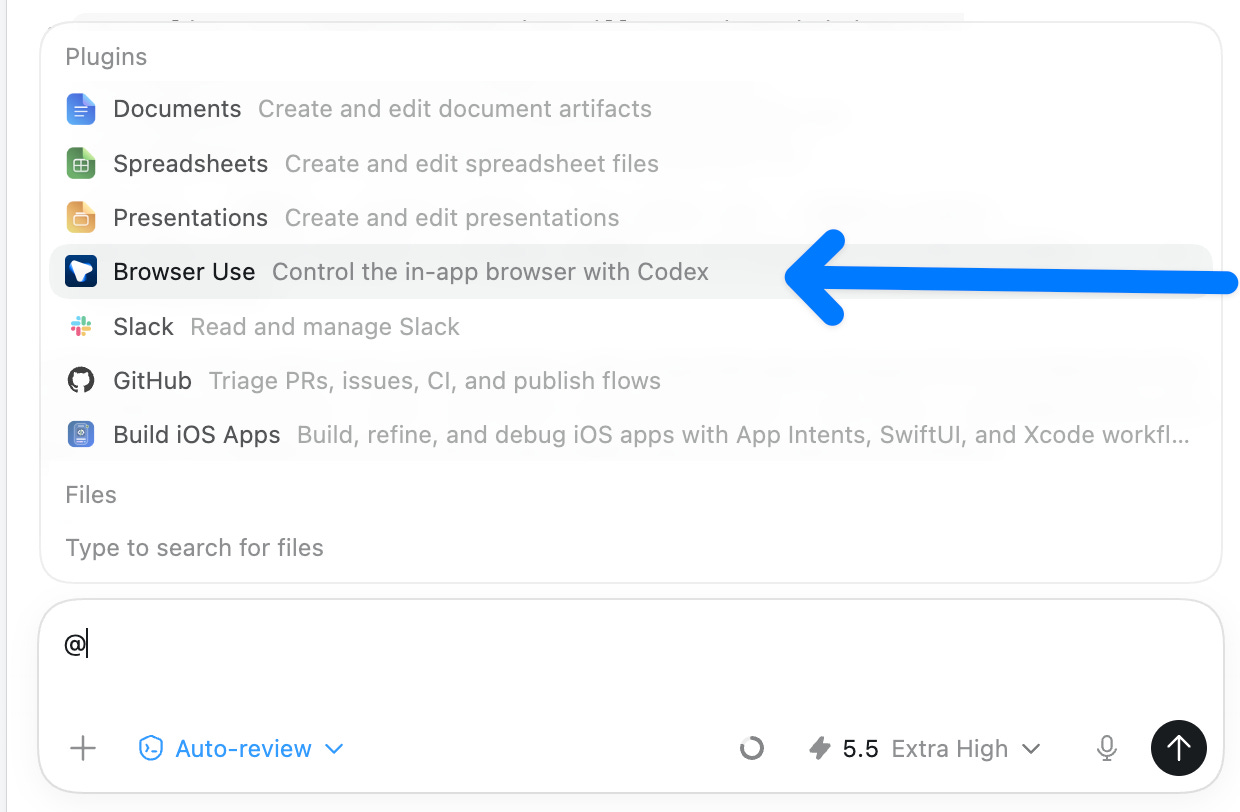Choose the Slack plugin entry
Image resolution: width=1240 pixels, height=812 pixels.
630,326
